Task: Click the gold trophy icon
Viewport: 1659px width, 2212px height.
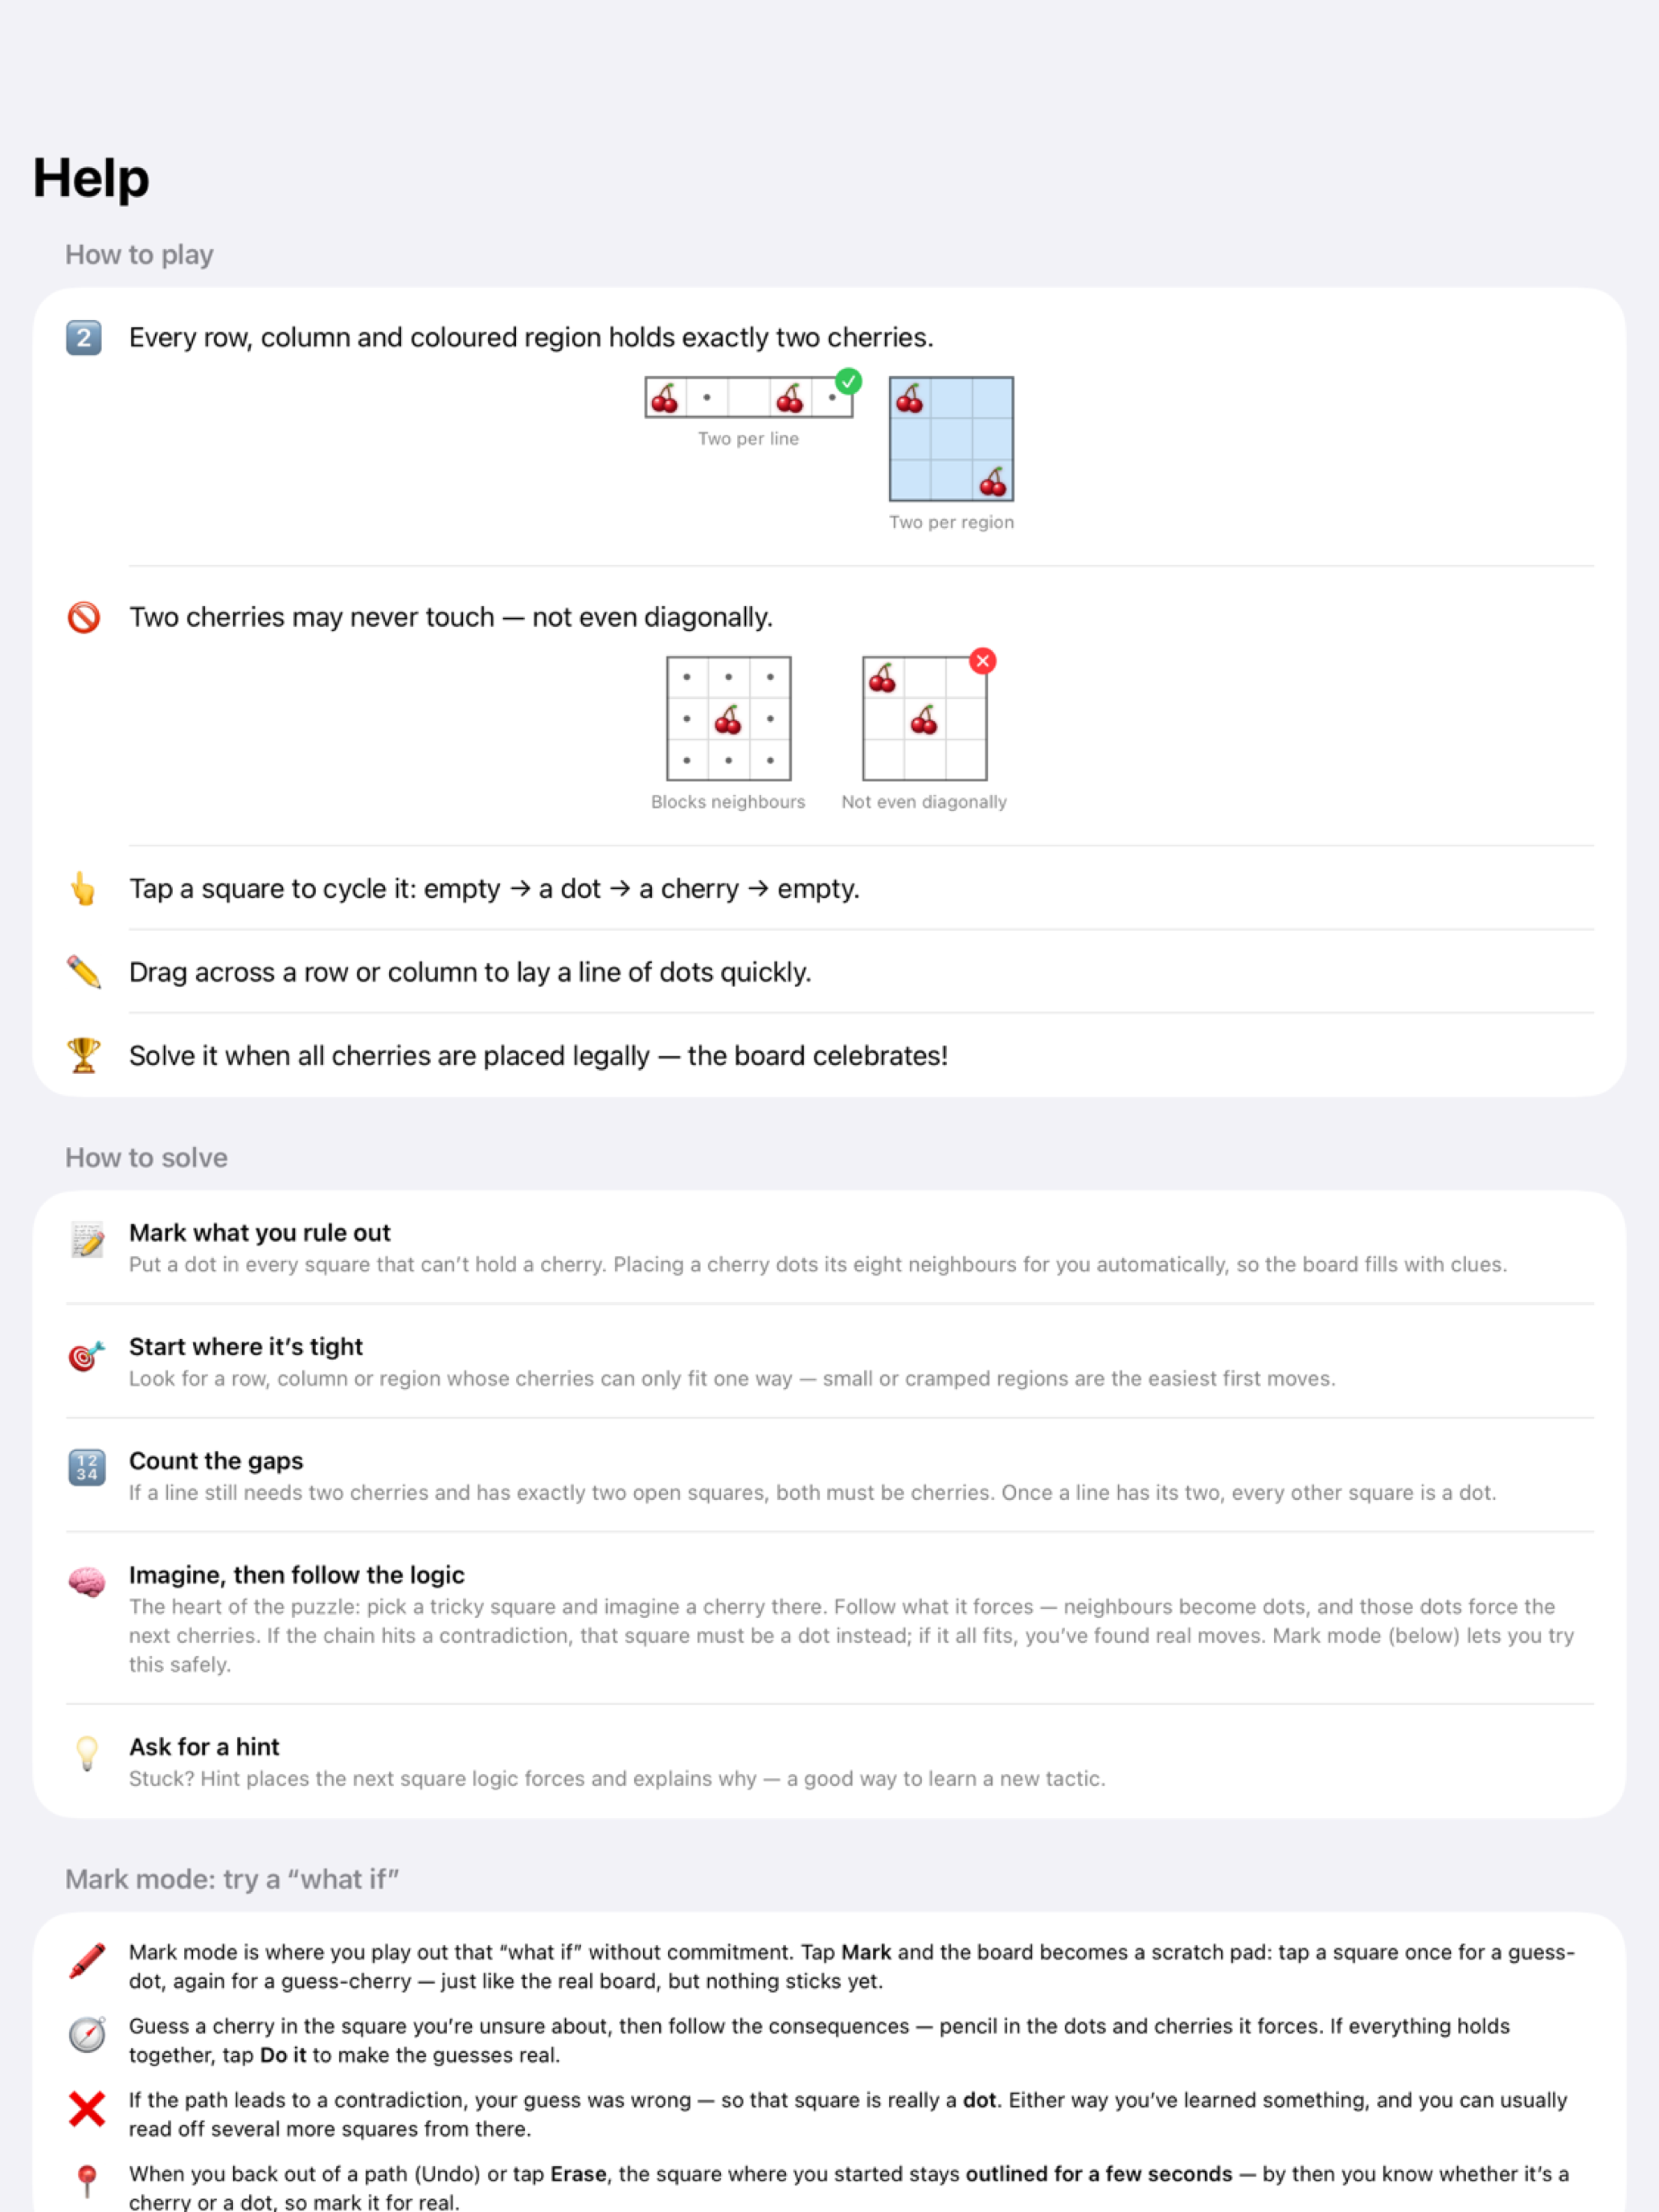Action: pos(84,1055)
